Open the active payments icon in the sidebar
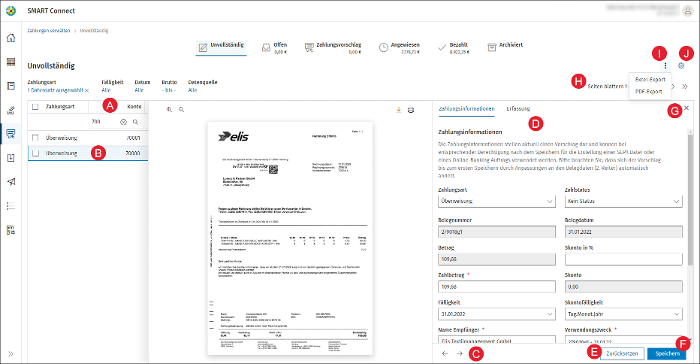The height and width of the screenshot is (364, 700). click(x=11, y=134)
